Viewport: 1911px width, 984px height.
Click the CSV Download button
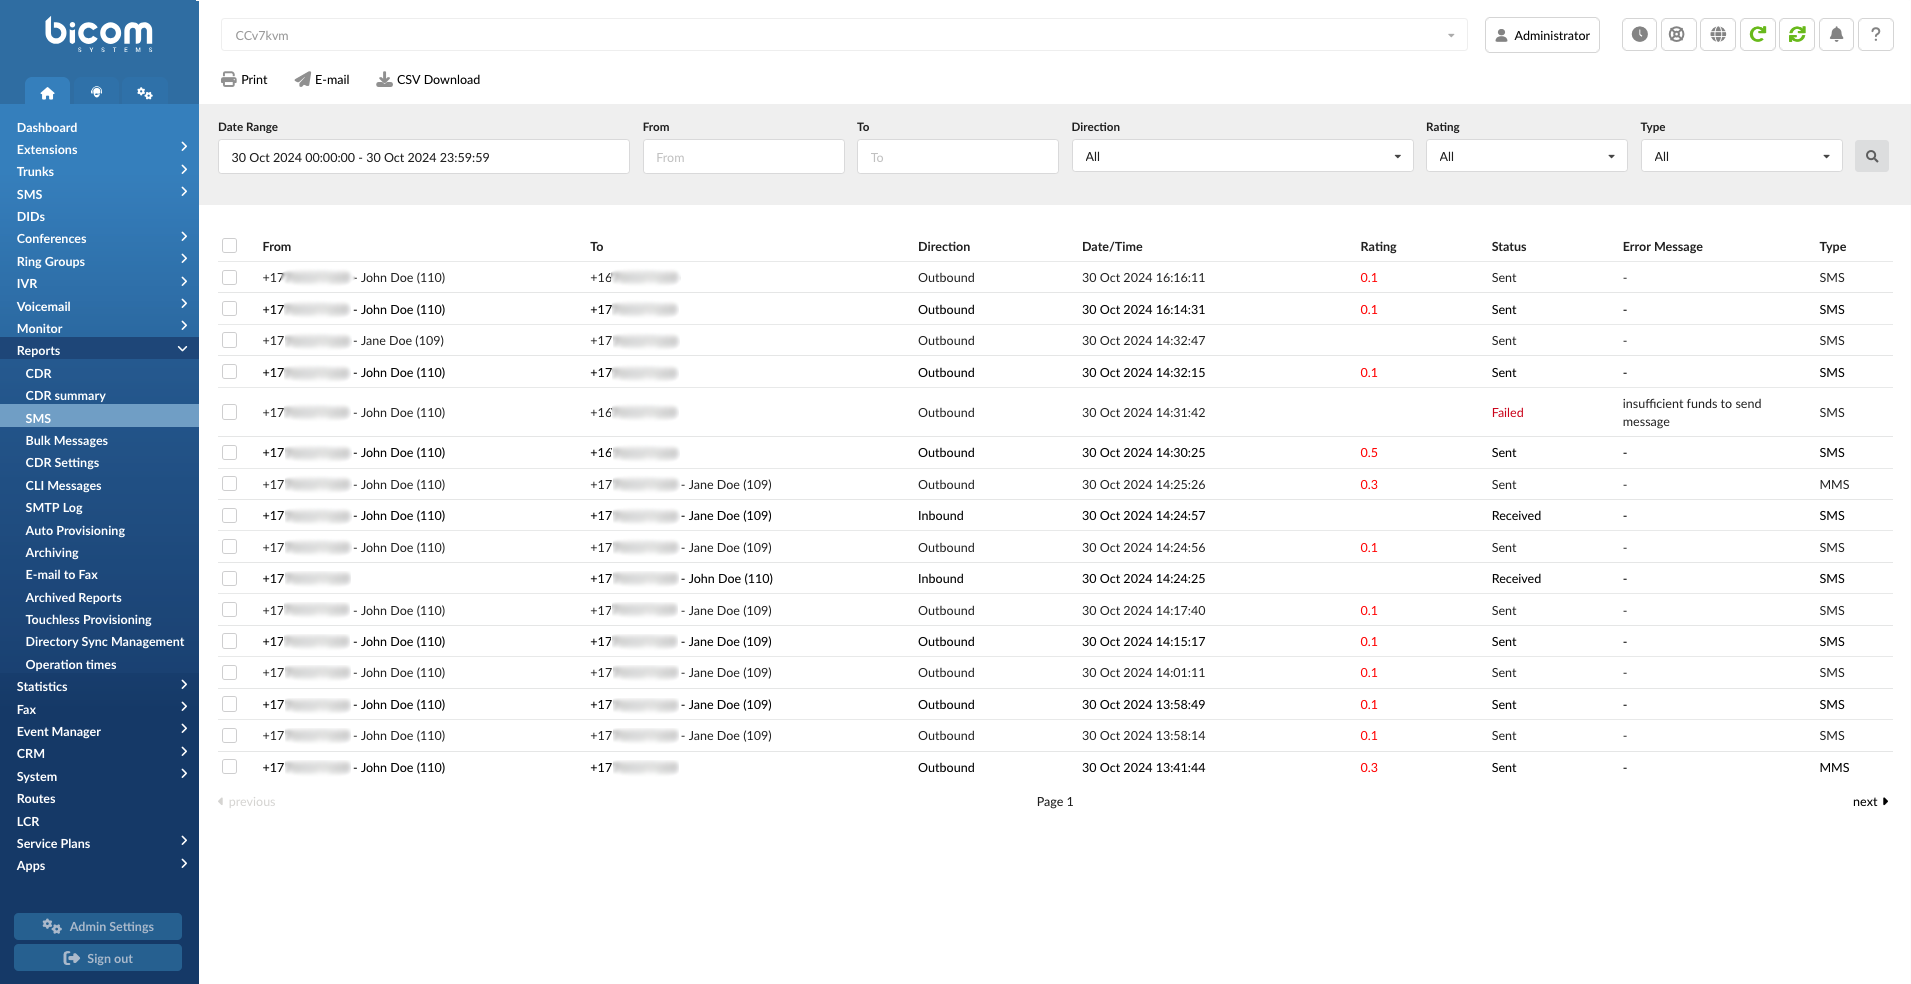[428, 80]
